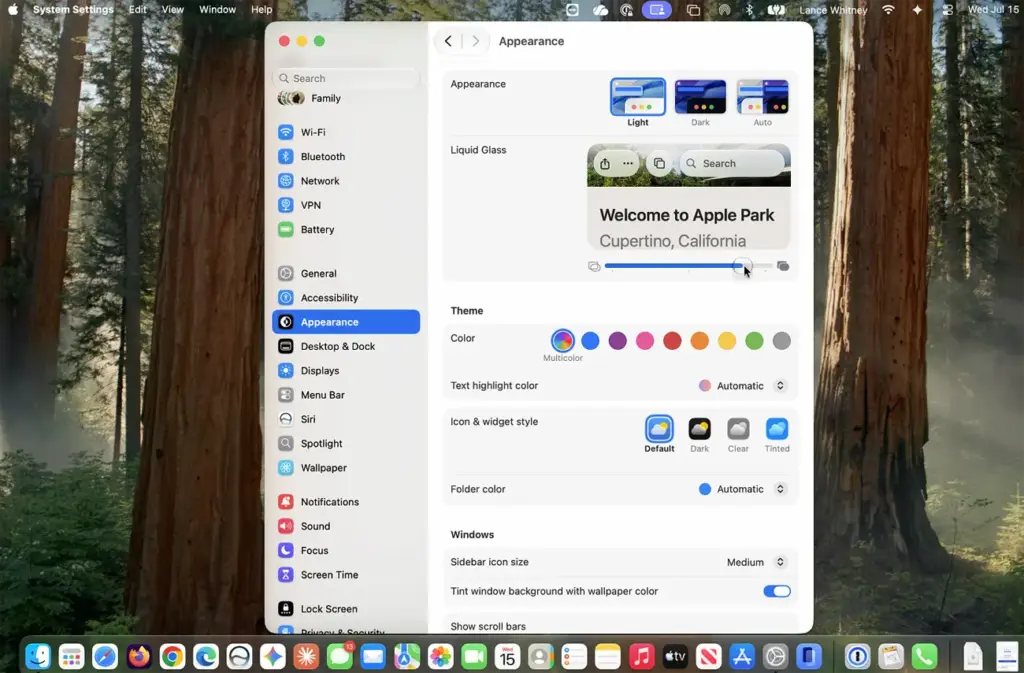The height and width of the screenshot is (673, 1024).
Task: Choose Dark icon & widget style
Action: point(699,434)
